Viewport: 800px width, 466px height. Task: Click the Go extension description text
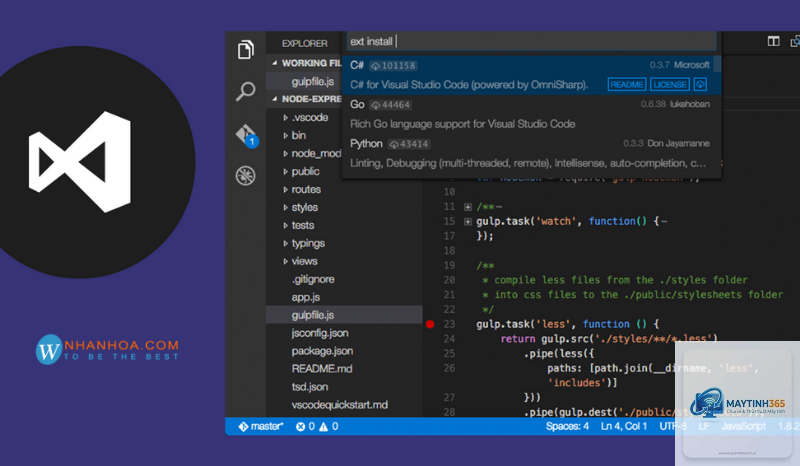(x=462, y=124)
